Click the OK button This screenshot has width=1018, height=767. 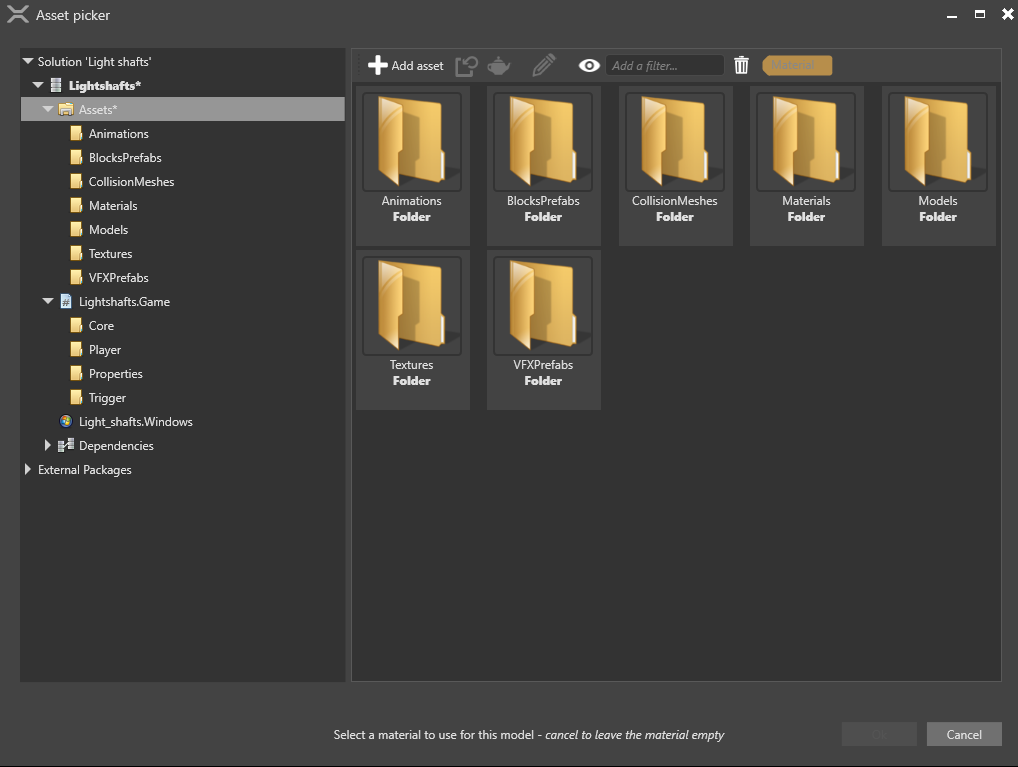click(x=878, y=733)
